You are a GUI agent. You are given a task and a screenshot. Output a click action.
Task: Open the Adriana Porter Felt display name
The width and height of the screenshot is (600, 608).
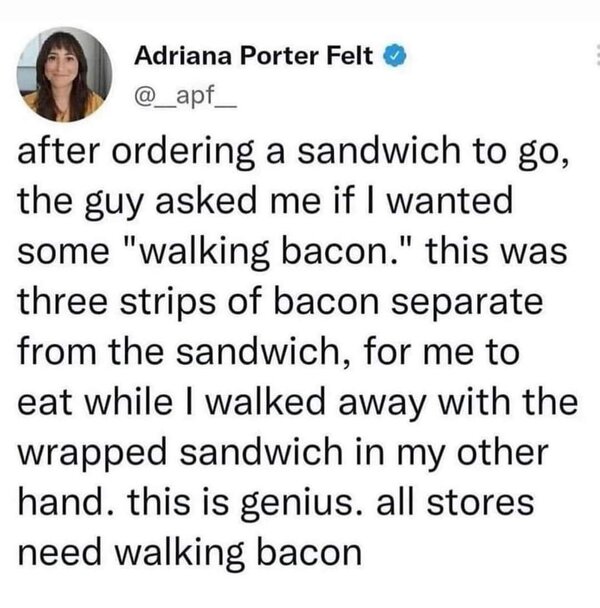254,55
